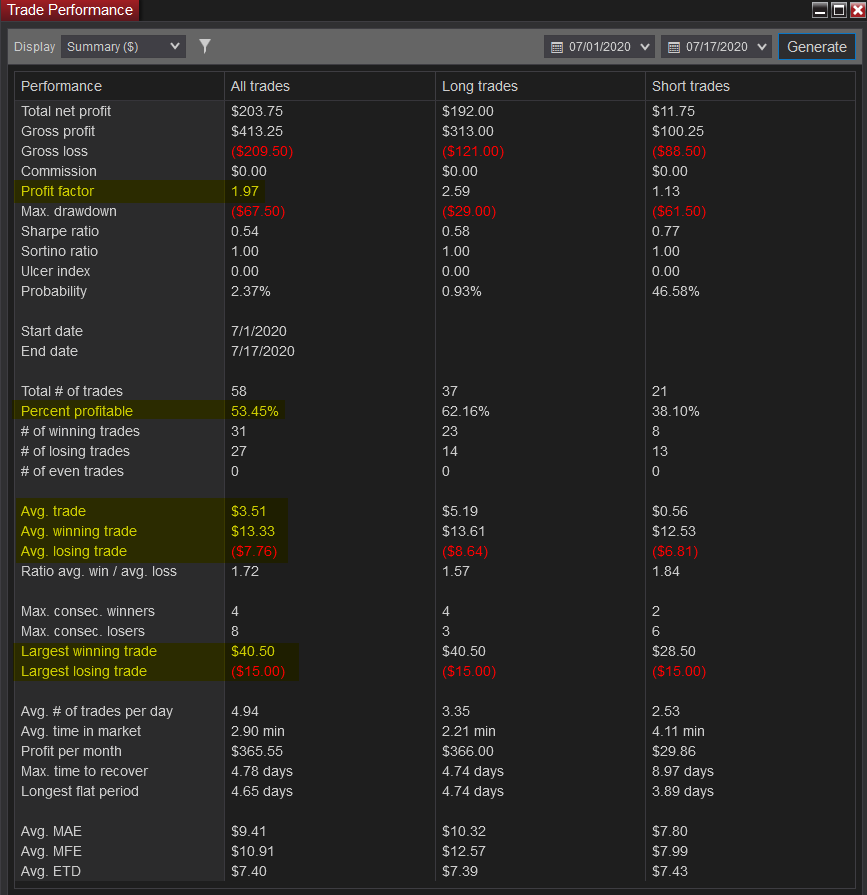
Task: Select the Max. time to recover label
Action: [84, 771]
